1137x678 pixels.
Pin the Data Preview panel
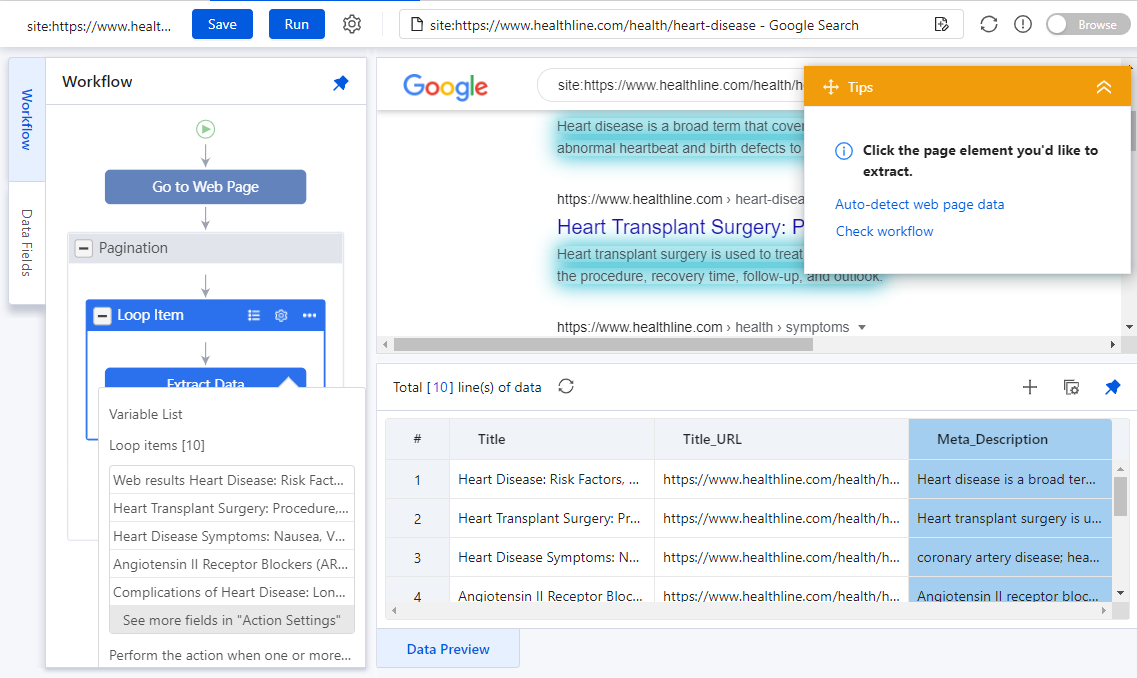1112,387
